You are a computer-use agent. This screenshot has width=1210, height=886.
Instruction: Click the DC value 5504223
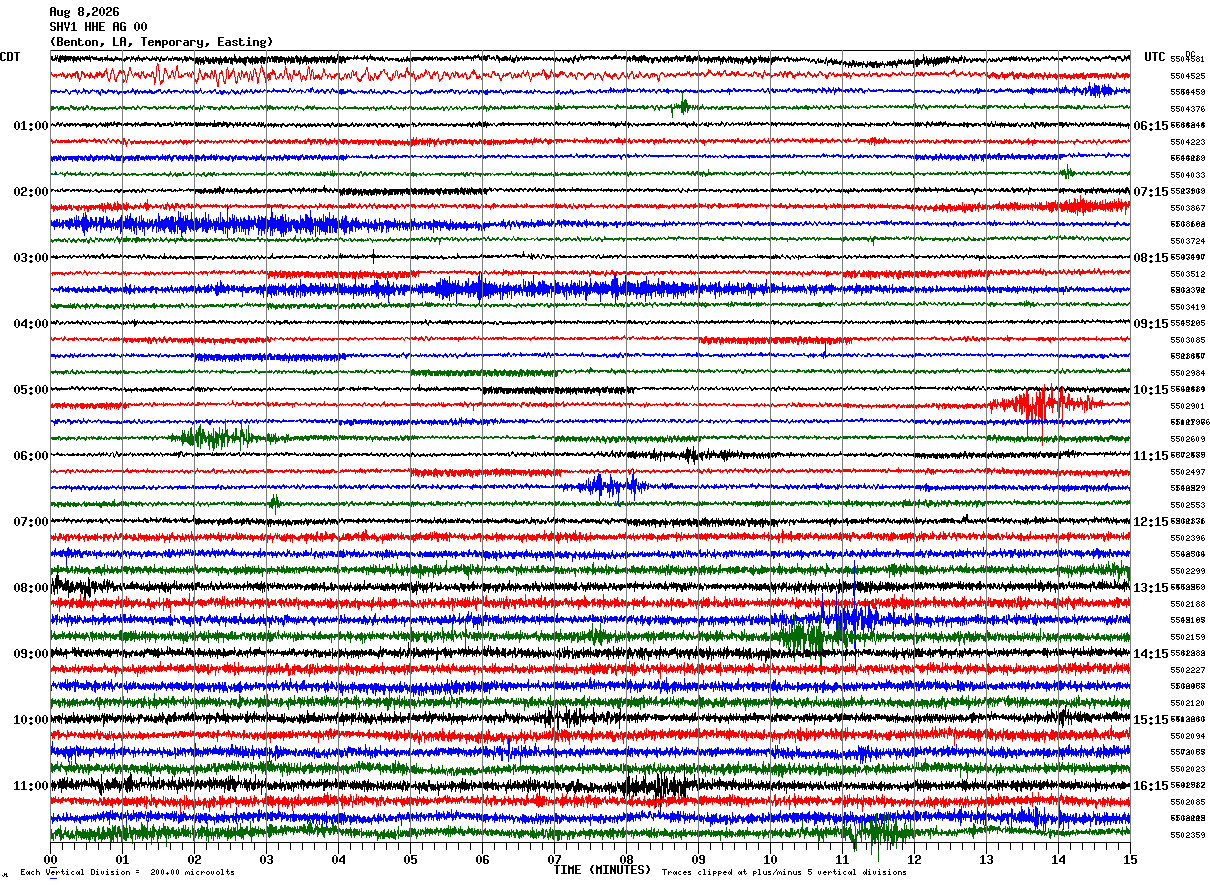click(x=1187, y=142)
